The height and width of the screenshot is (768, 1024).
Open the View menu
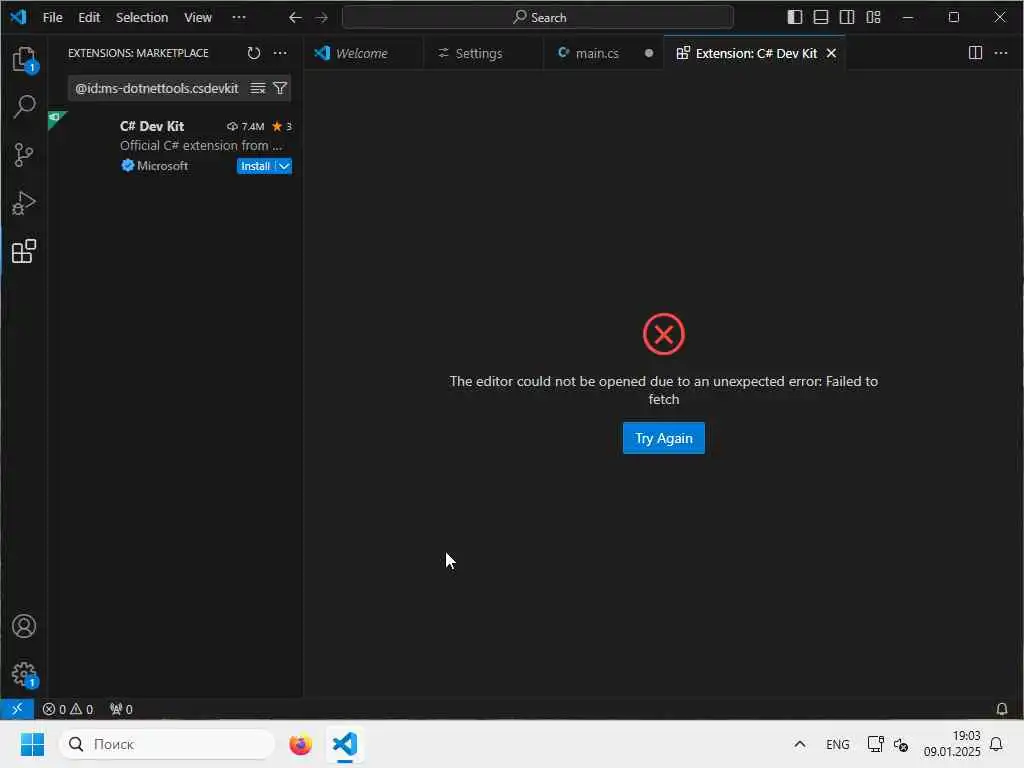pyautogui.click(x=198, y=18)
